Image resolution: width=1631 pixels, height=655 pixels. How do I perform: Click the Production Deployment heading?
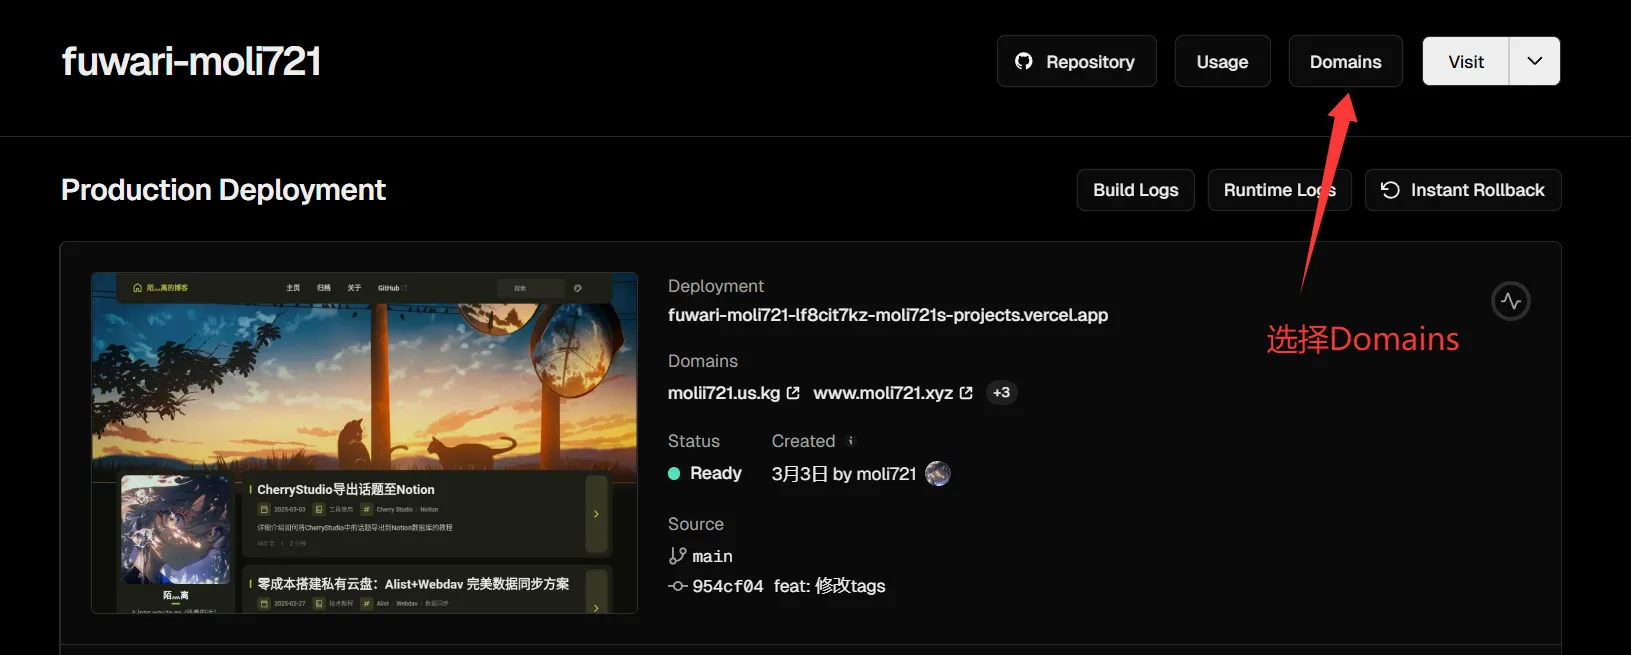pos(223,190)
